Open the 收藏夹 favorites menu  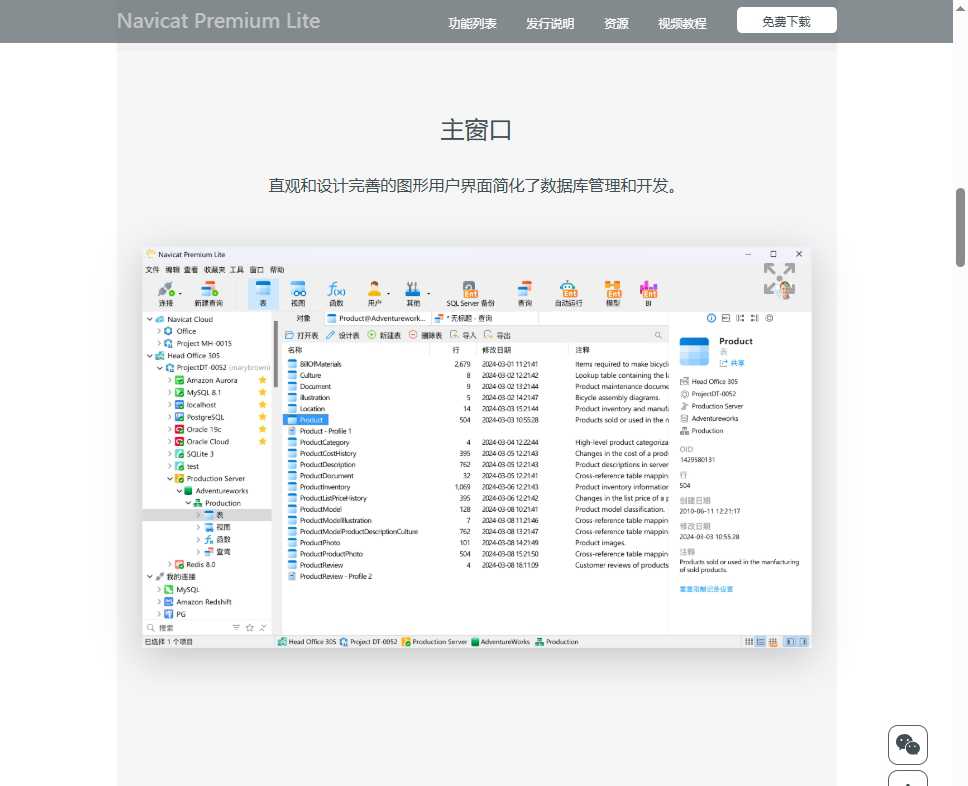tap(214, 270)
